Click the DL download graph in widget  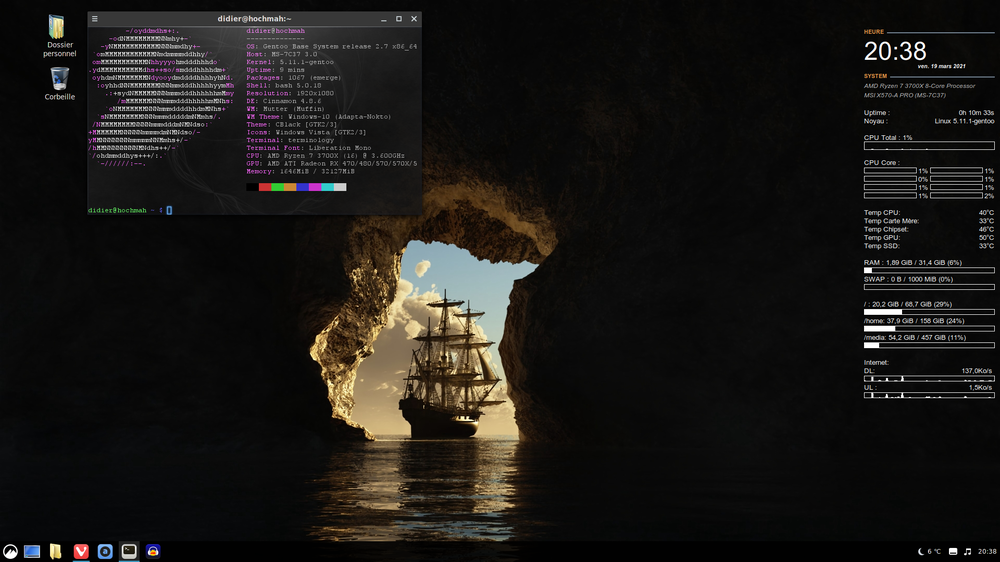coord(929,378)
